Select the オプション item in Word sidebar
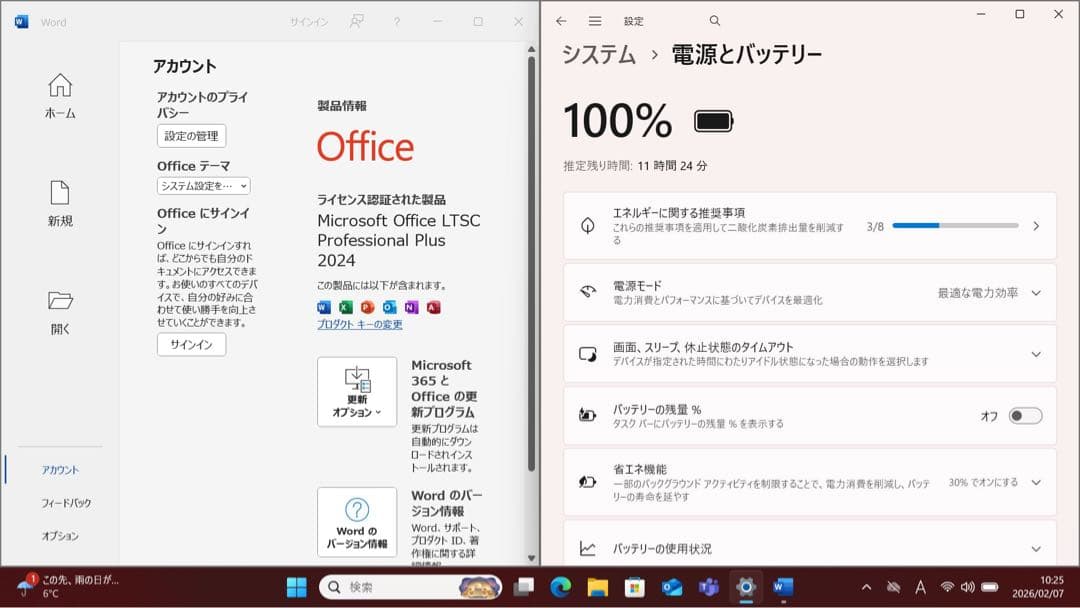Image resolution: width=1080 pixels, height=608 pixels. 60,536
